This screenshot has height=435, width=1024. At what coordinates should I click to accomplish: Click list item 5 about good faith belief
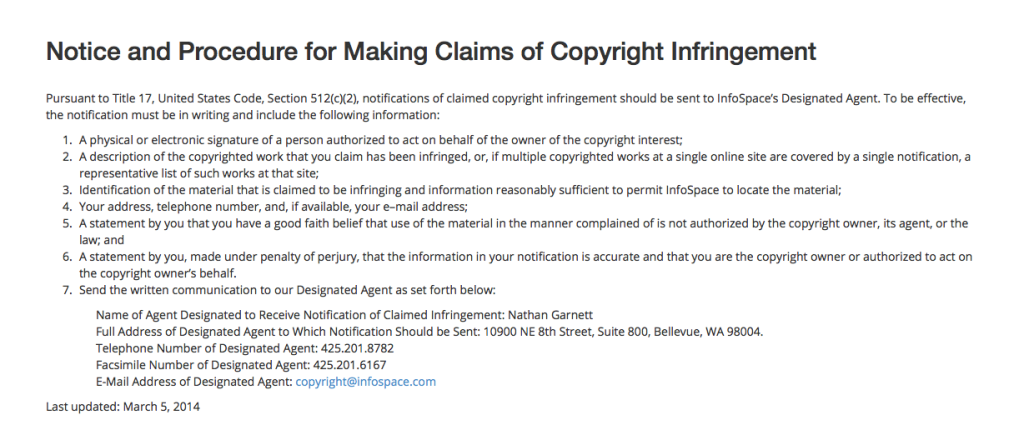523,231
